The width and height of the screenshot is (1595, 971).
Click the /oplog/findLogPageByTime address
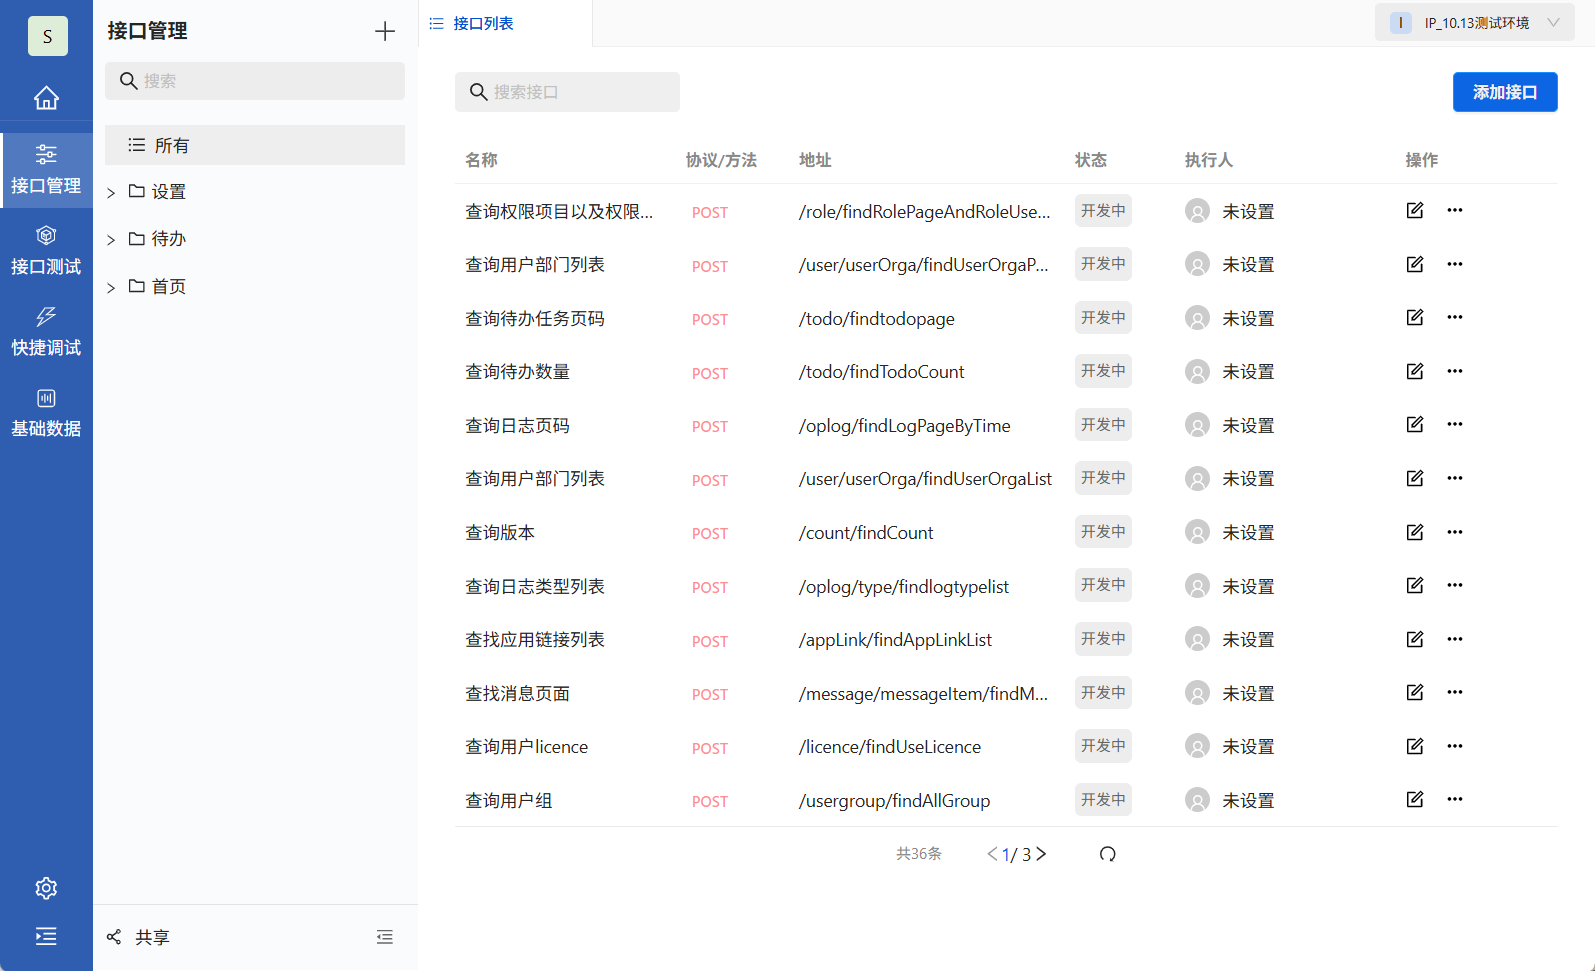(x=904, y=426)
